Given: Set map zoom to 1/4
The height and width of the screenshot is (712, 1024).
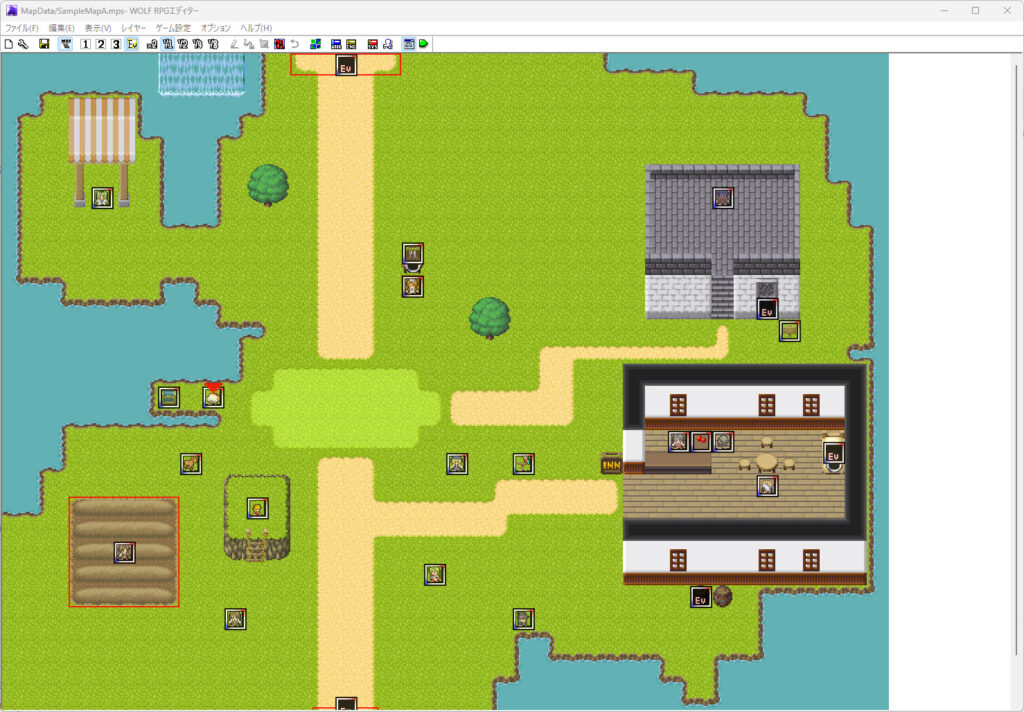Looking at the screenshot, I should point(198,44).
